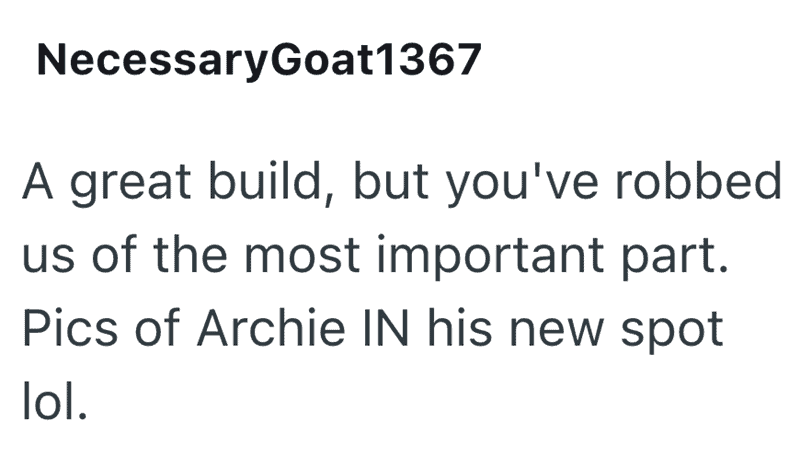Click the word "us" starting the second line

pyautogui.click(x=44, y=258)
